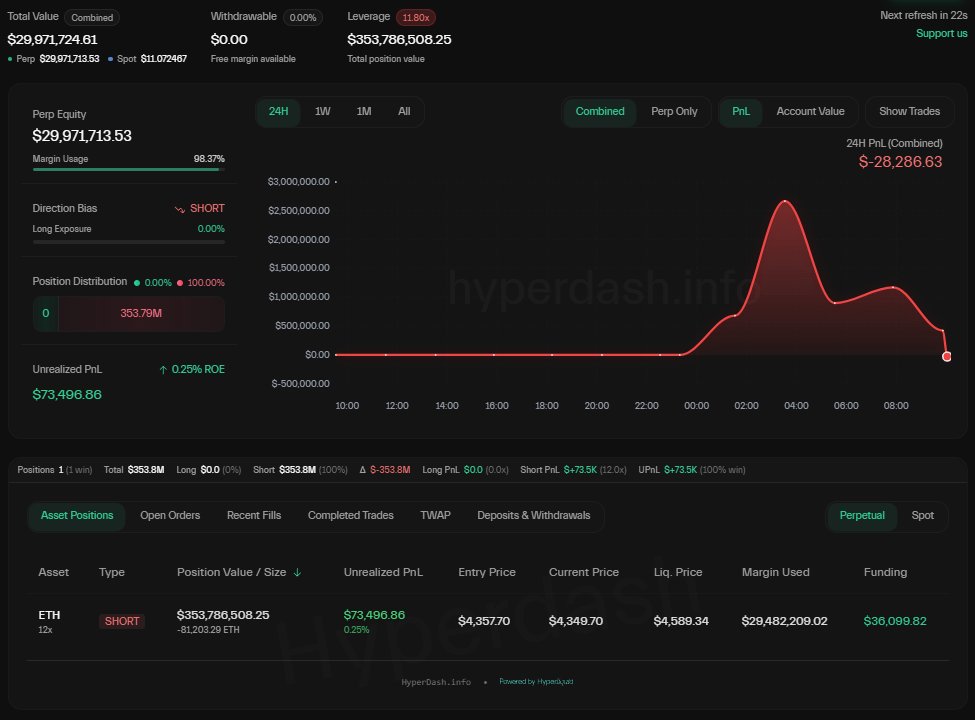Image resolution: width=975 pixels, height=720 pixels.
Task: Click the blue Spot legend dot
Action: point(111,59)
